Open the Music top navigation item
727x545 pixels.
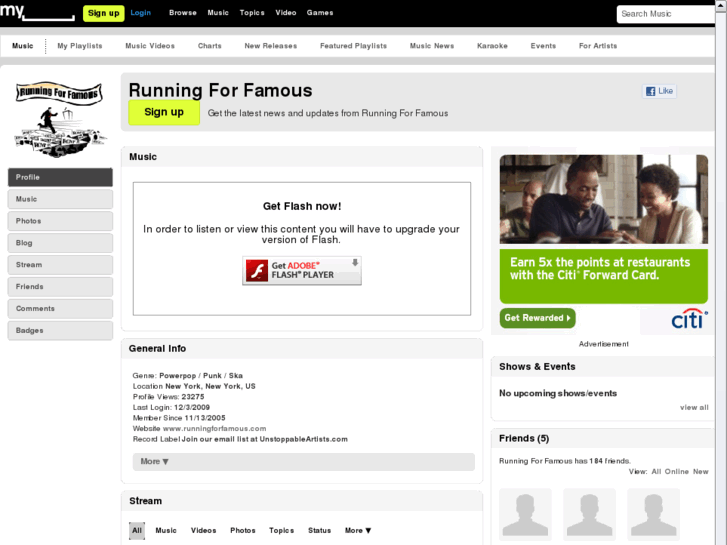coord(218,13)
